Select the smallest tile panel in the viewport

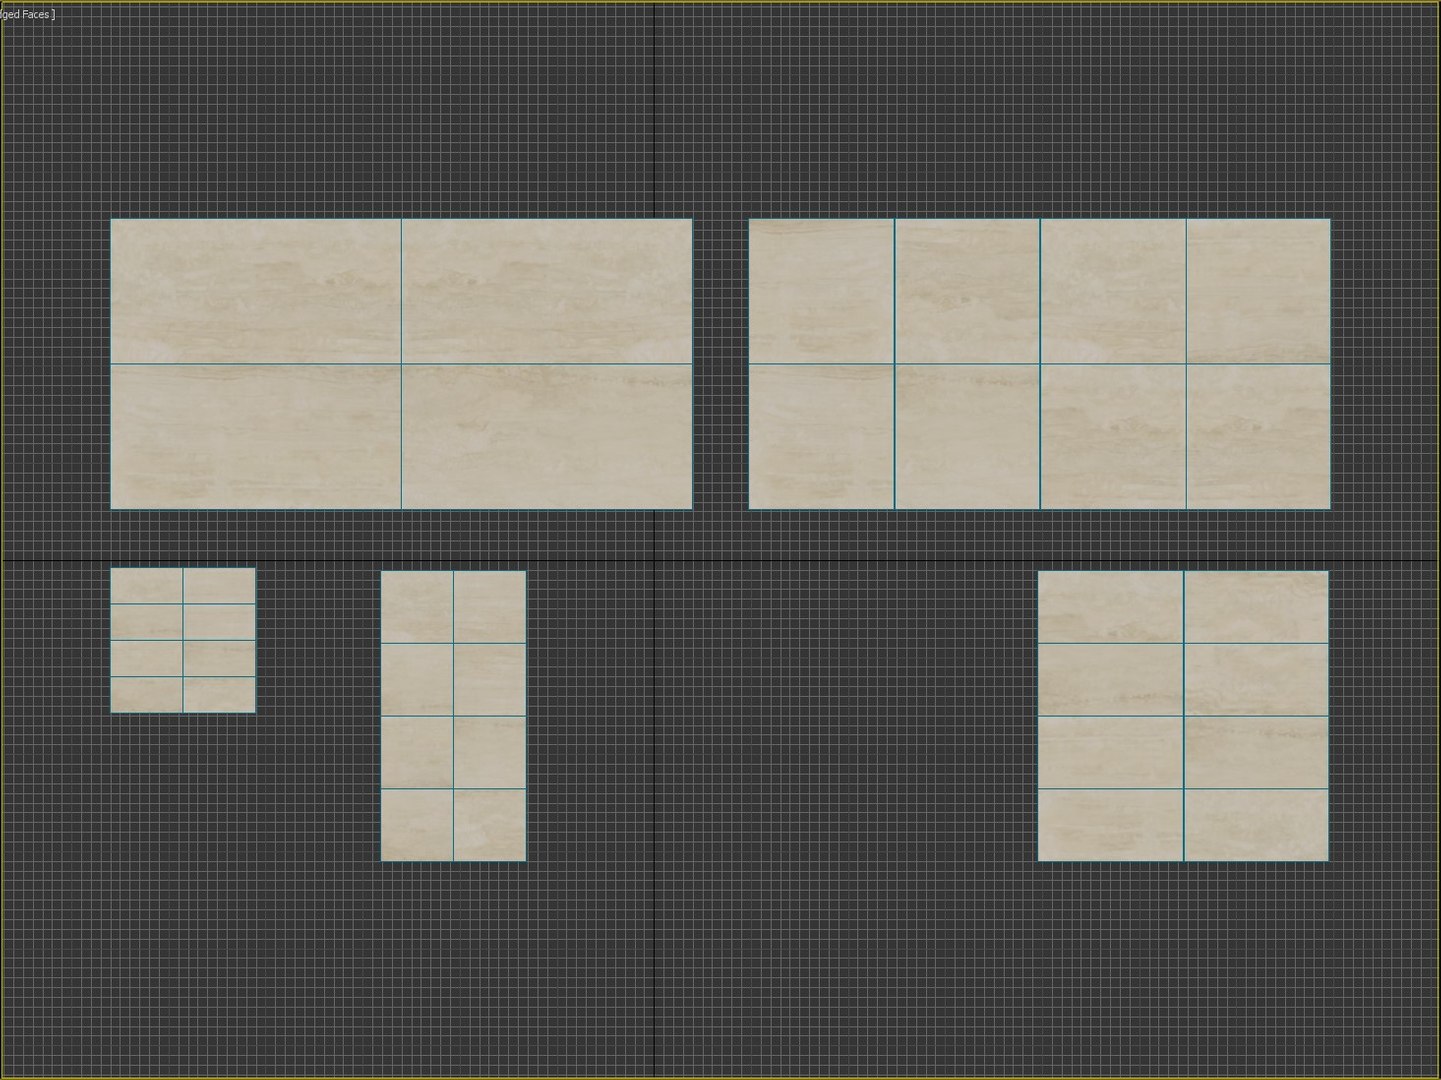coord(183,640)
